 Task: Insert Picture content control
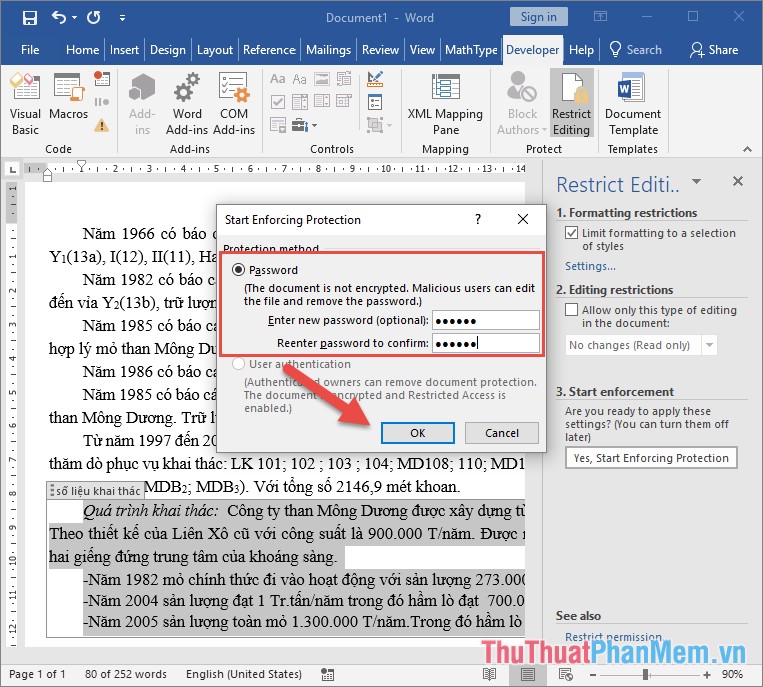[x=322, y=79]
